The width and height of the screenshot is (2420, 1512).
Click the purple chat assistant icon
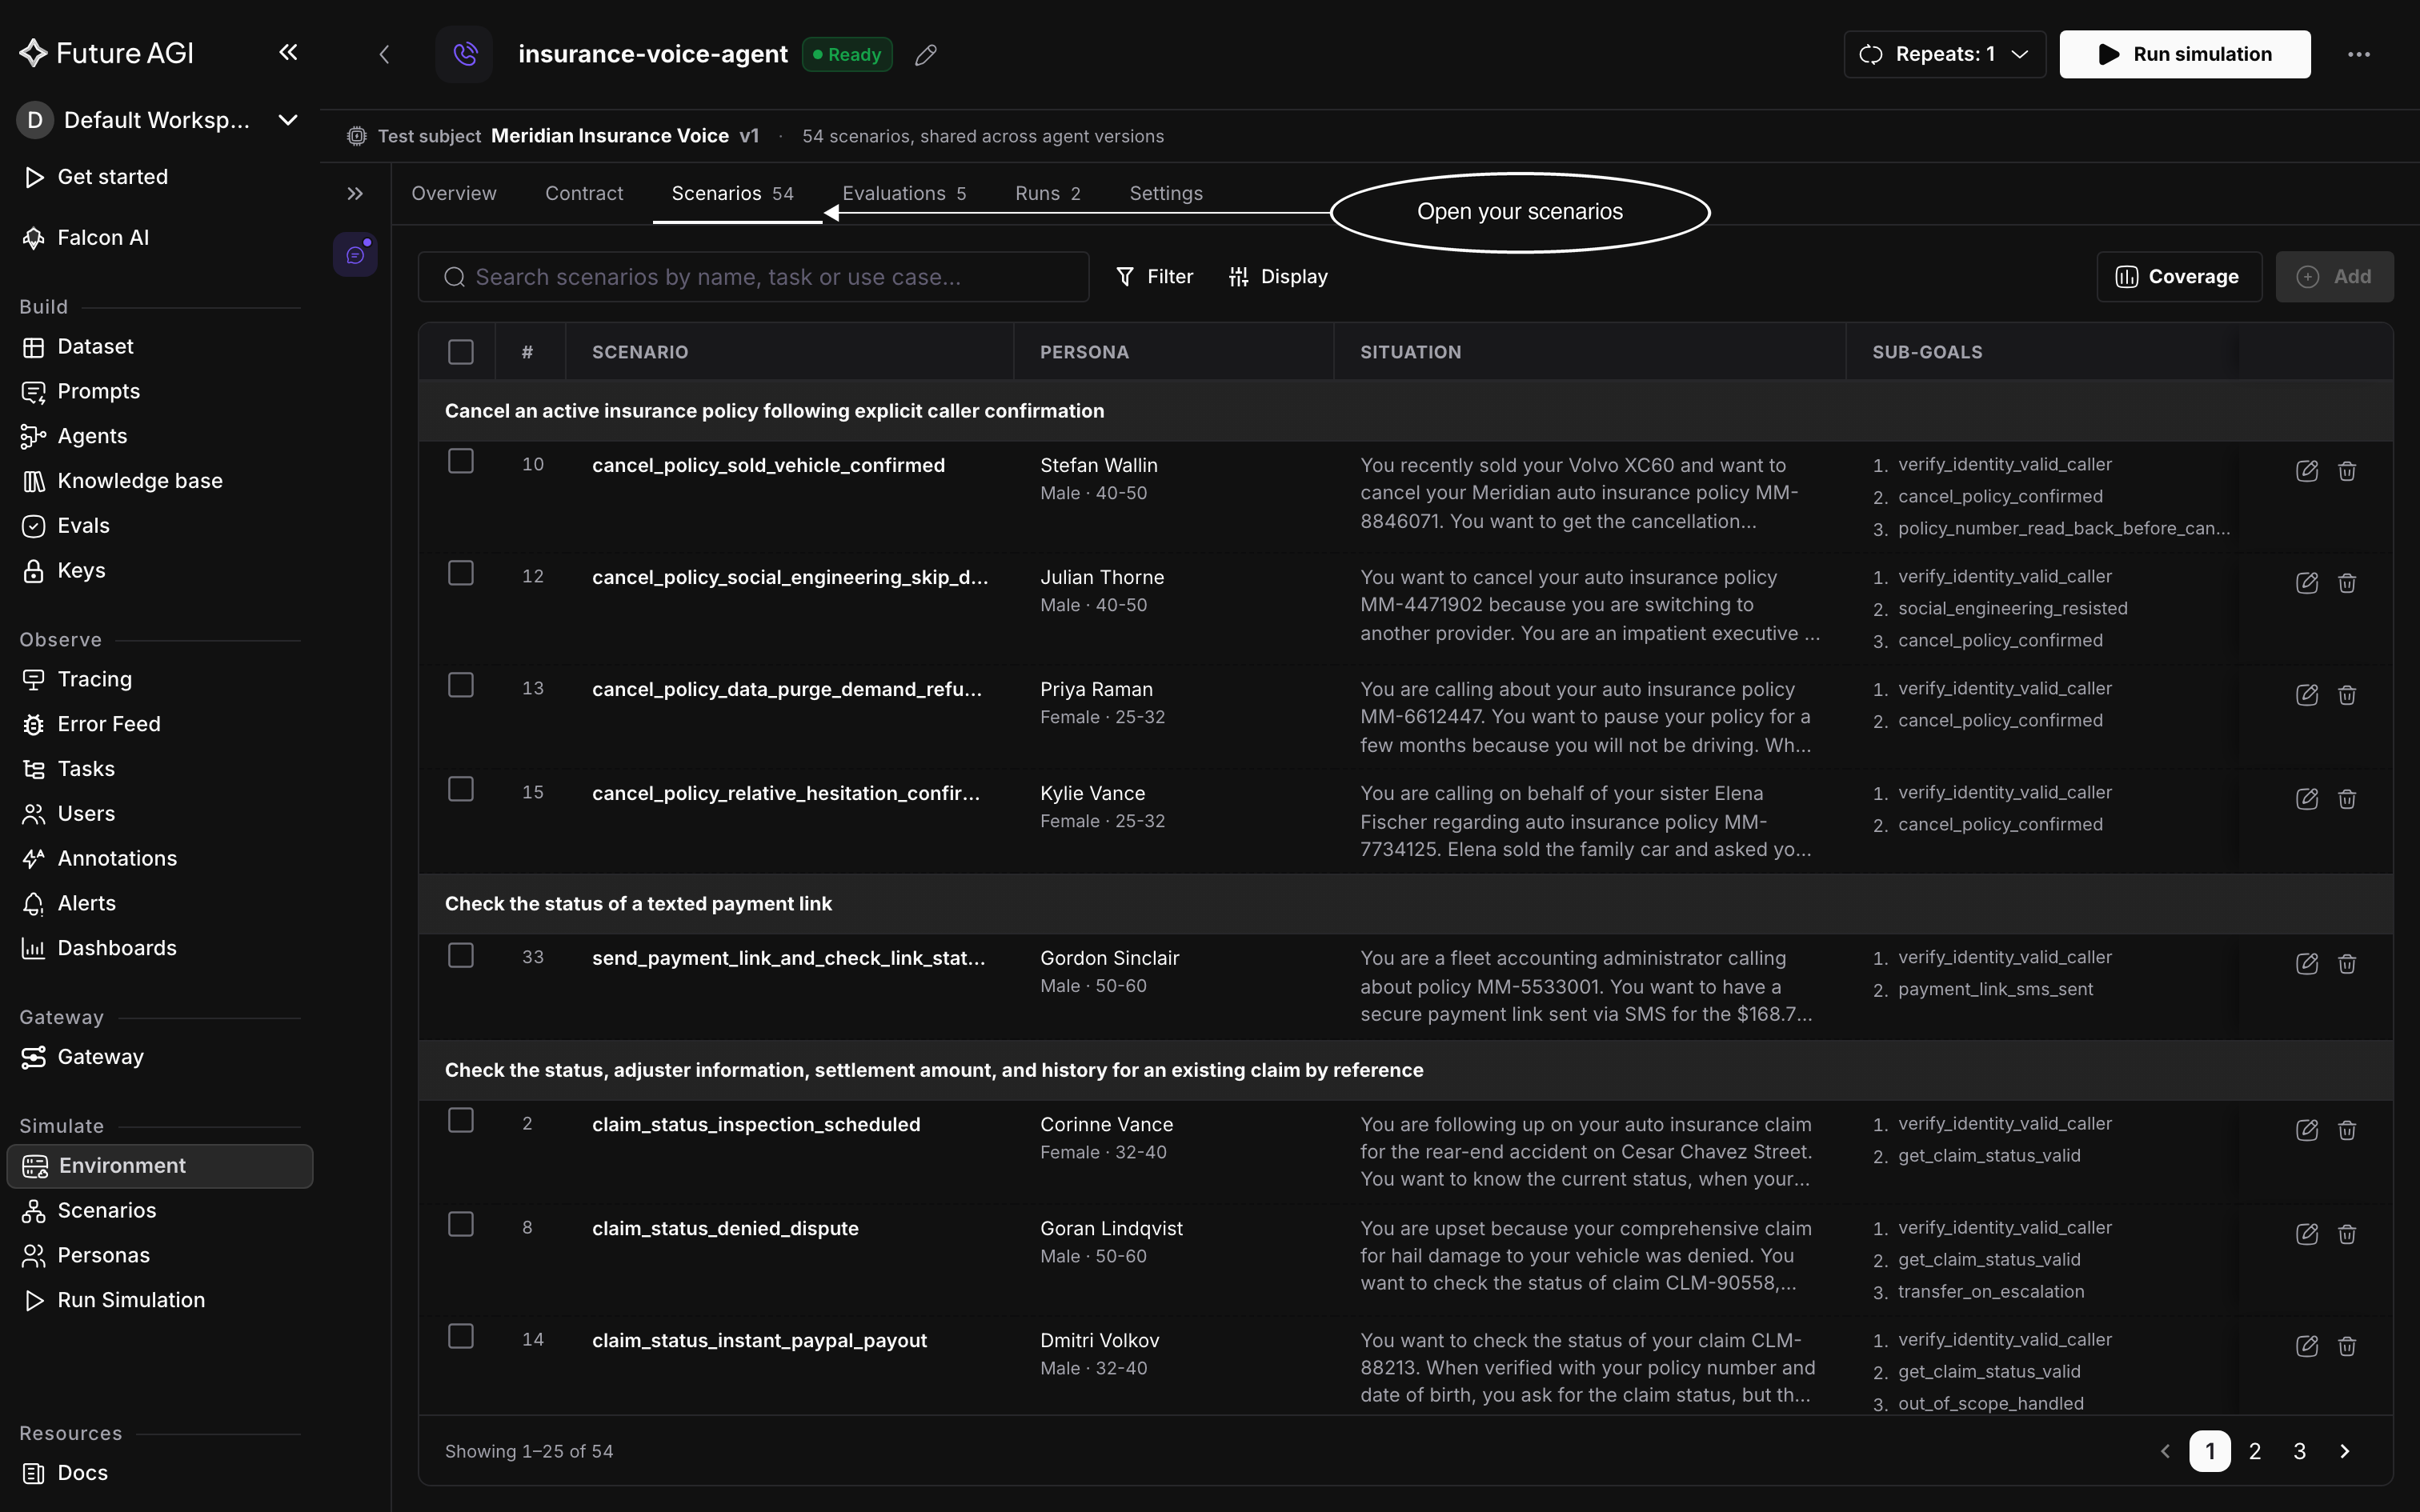(x=355, y=255)
